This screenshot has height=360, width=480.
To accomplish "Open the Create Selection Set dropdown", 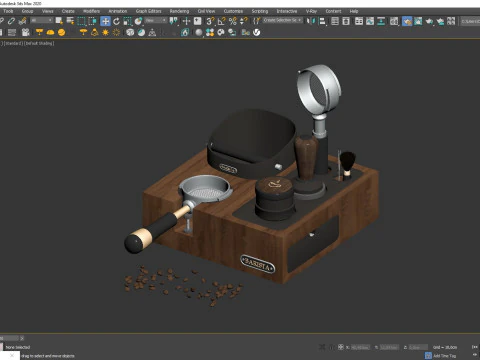I will 282,21.
